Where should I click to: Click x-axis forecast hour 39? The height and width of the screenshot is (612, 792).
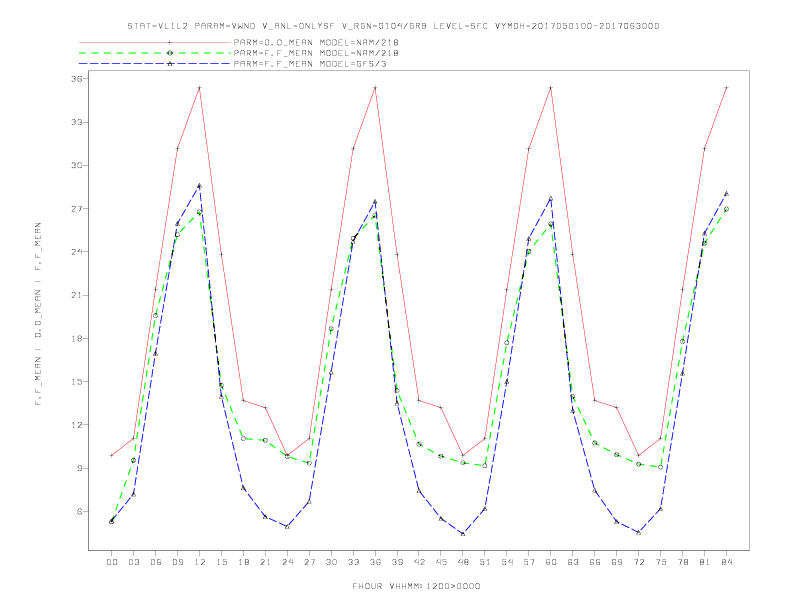coord(397,562)
